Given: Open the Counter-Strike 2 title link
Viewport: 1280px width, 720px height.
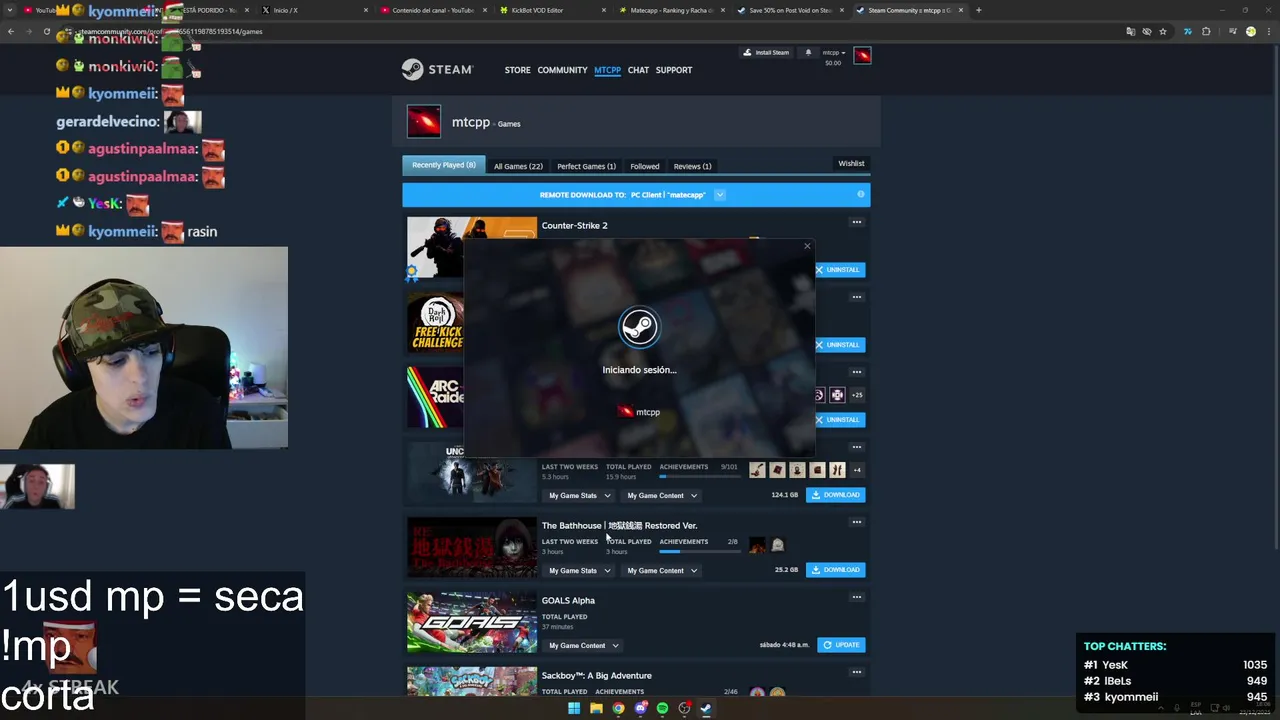Looking at the screenshot, I should point(574,225).
